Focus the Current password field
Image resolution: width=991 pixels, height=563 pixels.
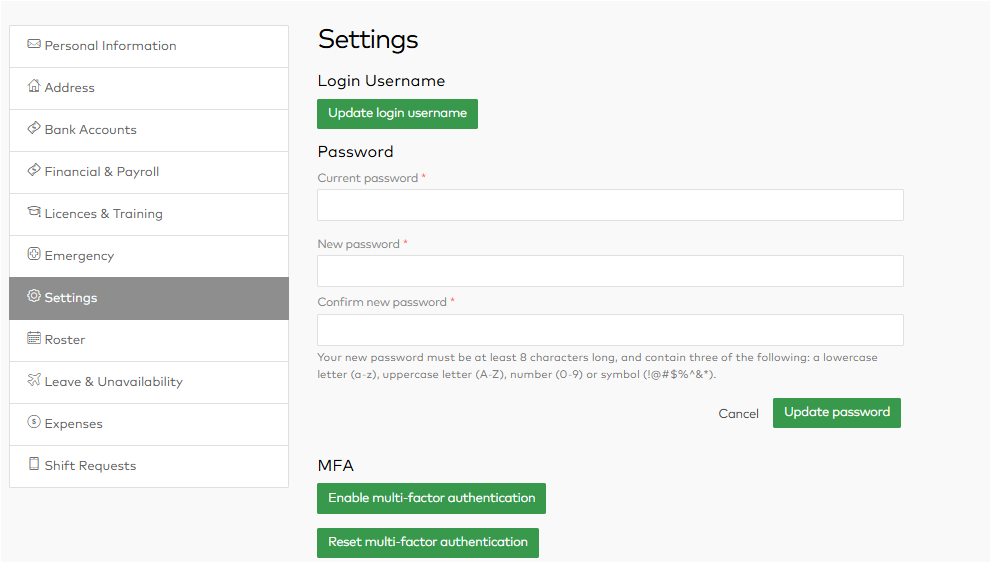(x=611, y=205)
